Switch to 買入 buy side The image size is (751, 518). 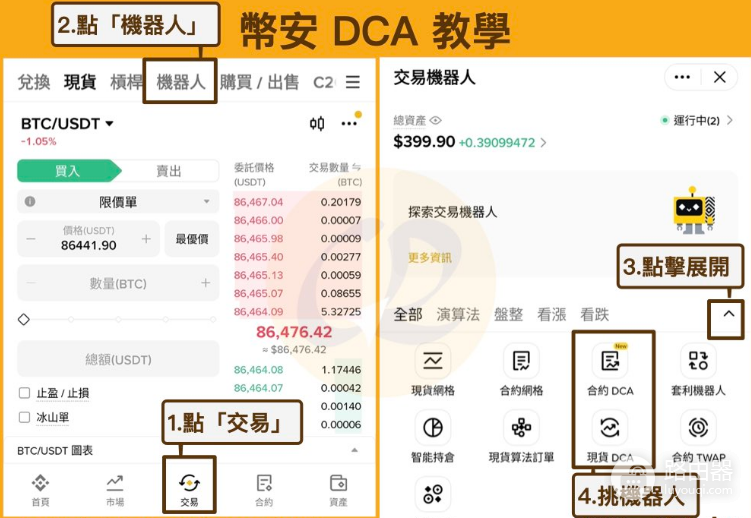pyautogui.click(x=68, y=171)
